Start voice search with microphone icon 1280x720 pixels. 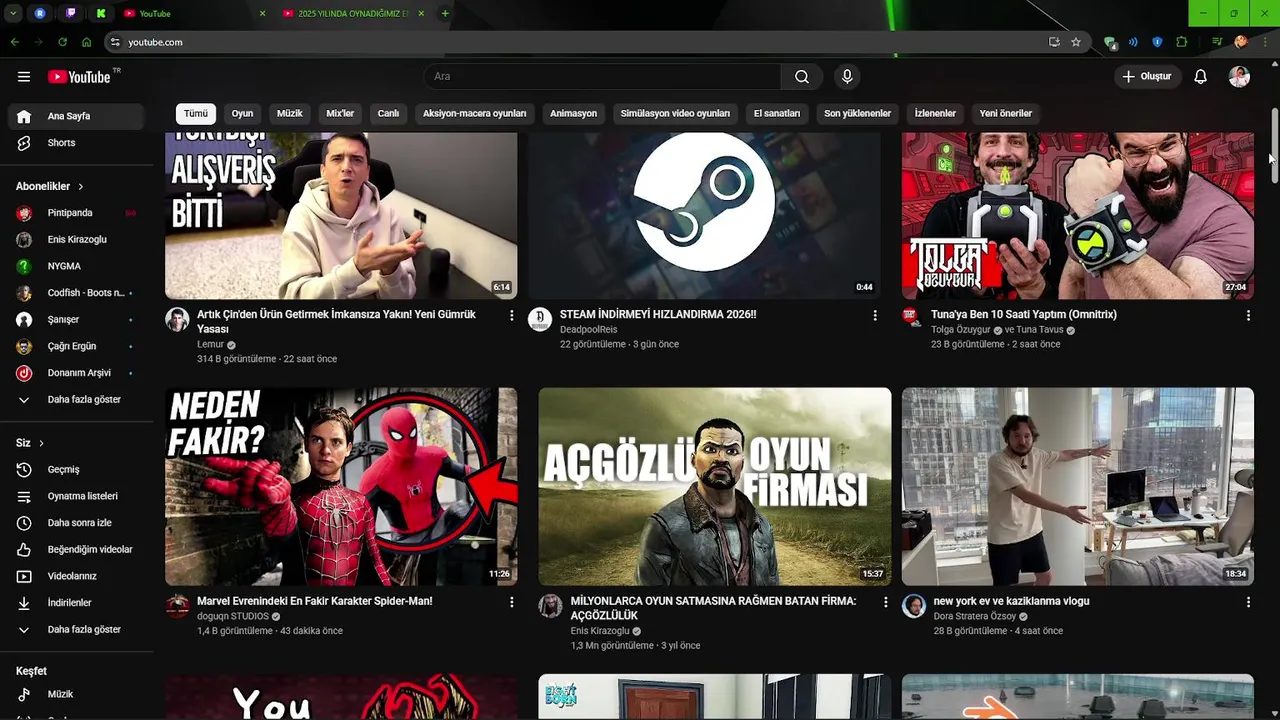[847, 77]
